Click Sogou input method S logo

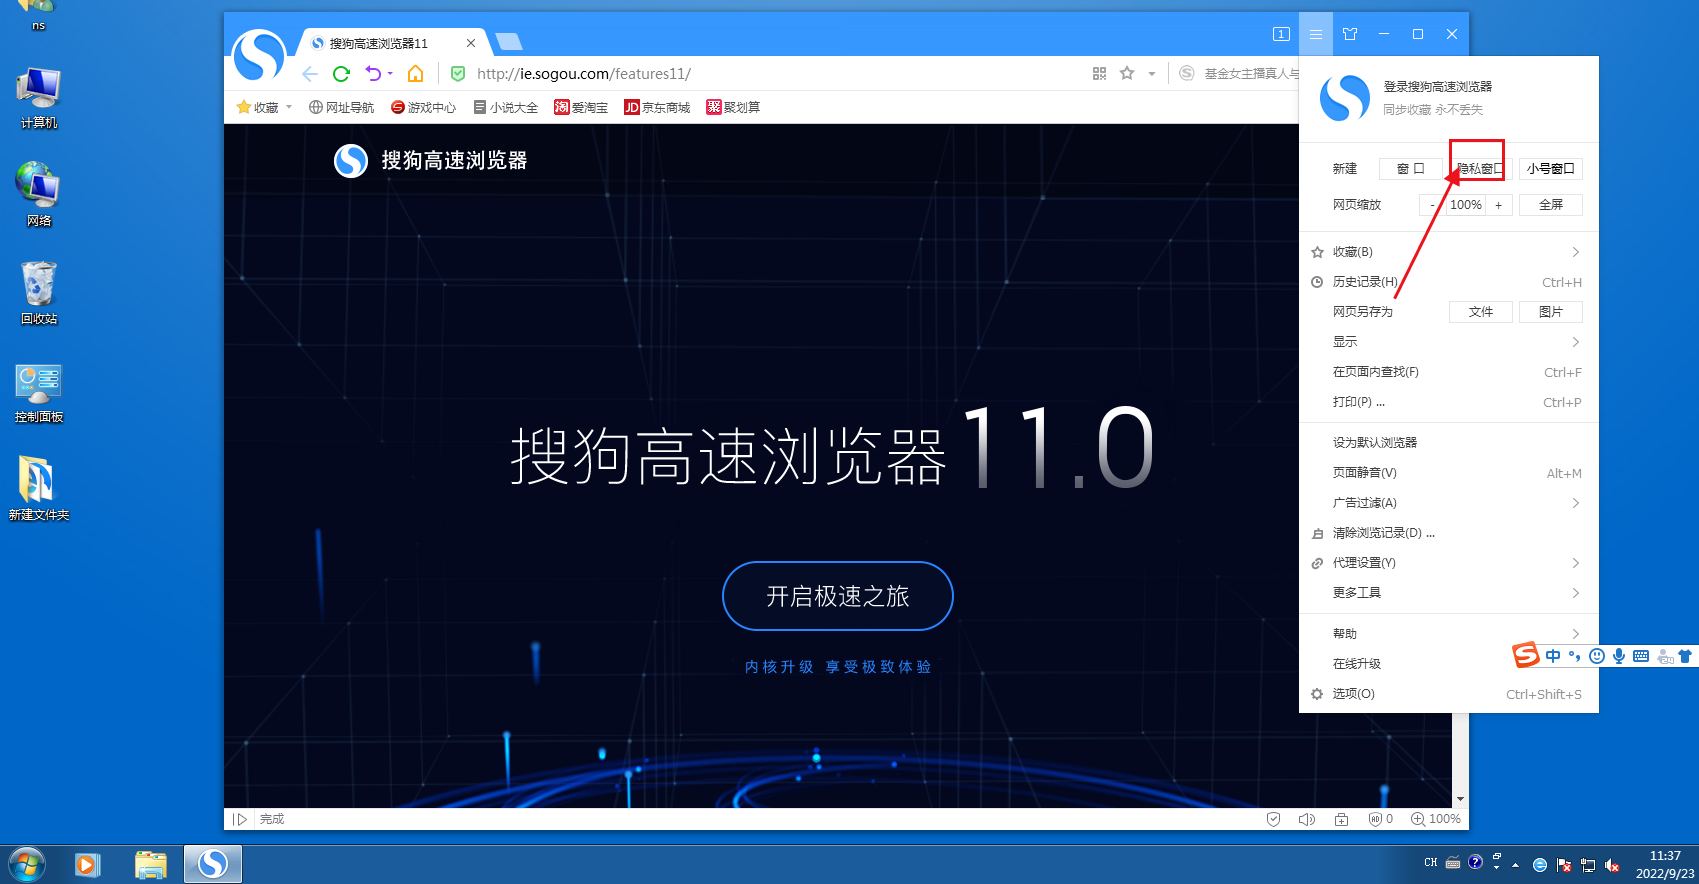[x=1525, y=656]
